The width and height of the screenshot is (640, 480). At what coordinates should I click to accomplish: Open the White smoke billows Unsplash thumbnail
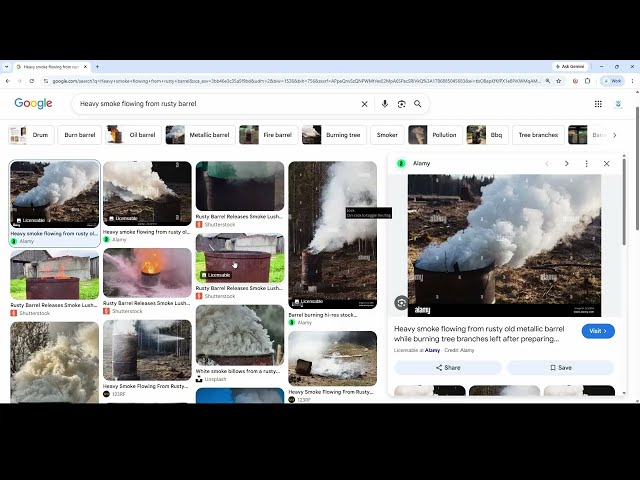coord(240,335)
